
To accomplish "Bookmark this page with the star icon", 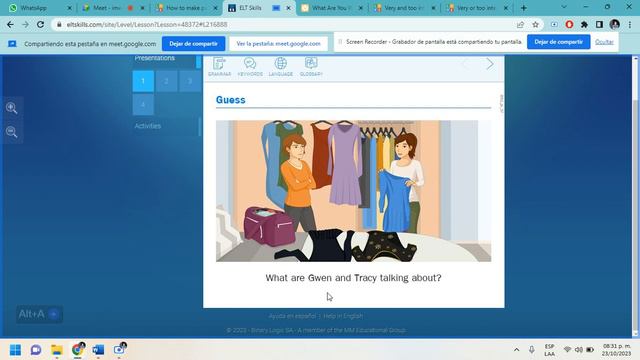I will 536,24.
